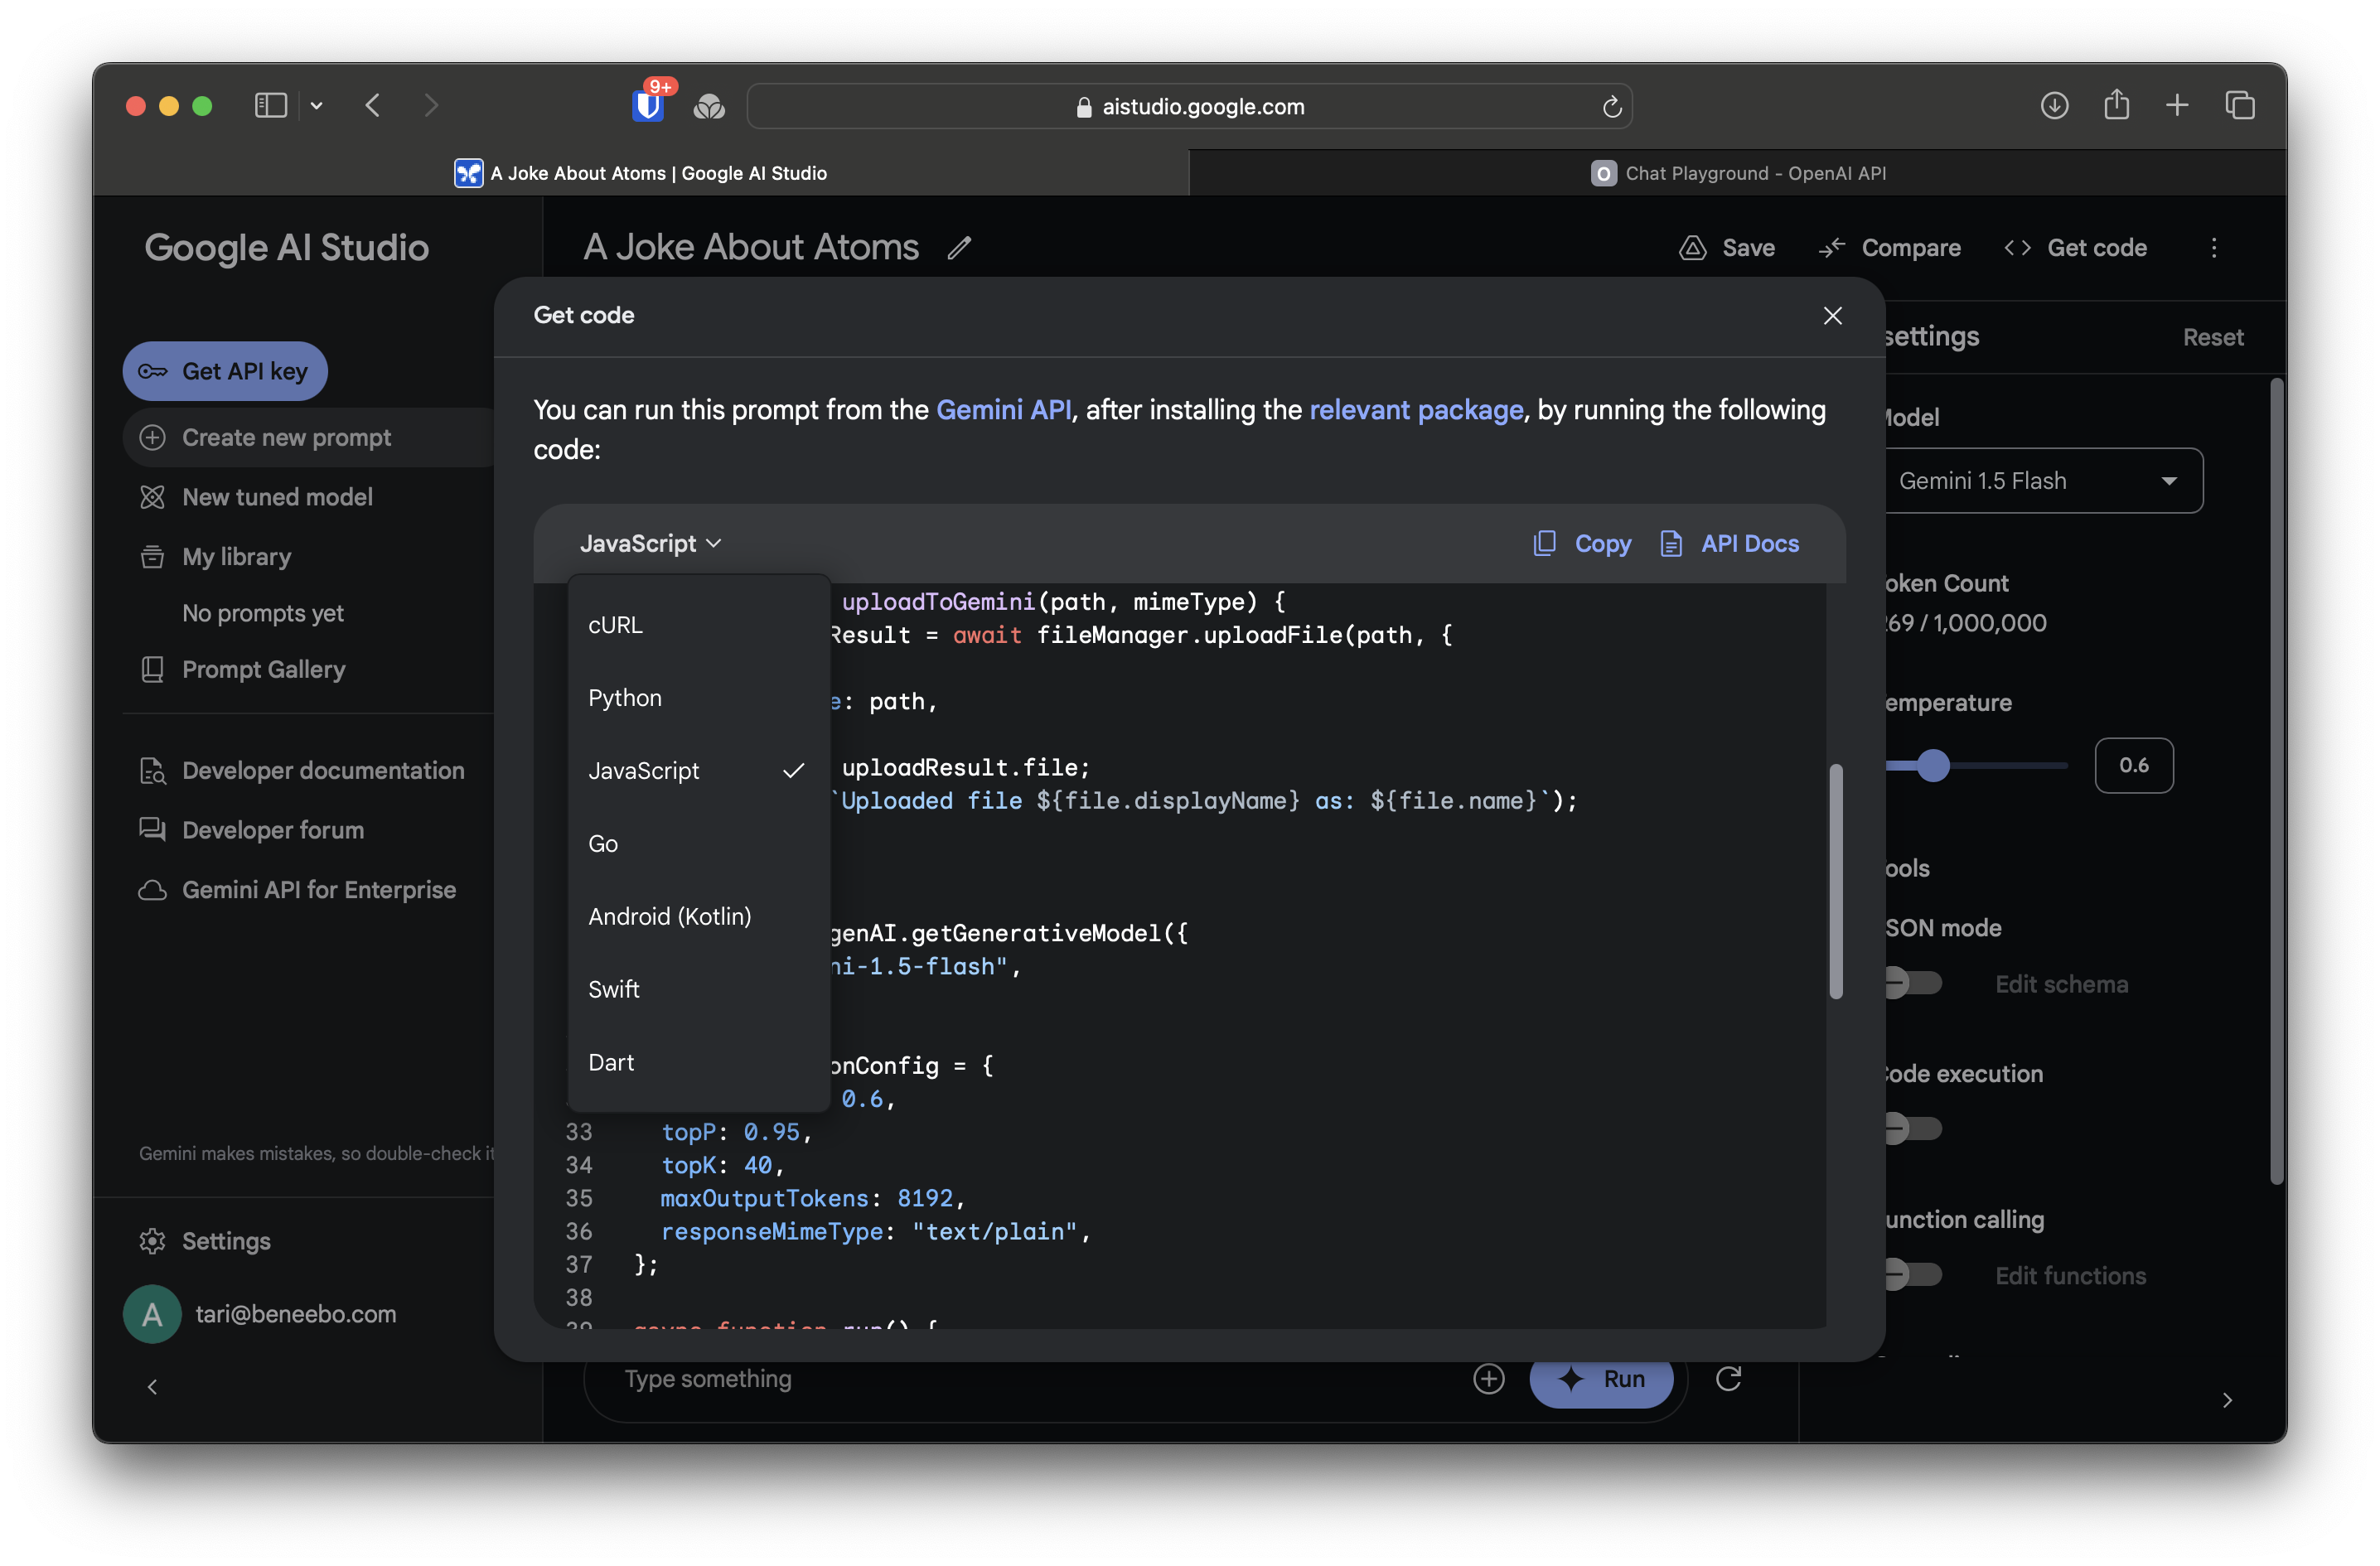Click the Safari sidebar toggle icon

click(x=270, y=106)
